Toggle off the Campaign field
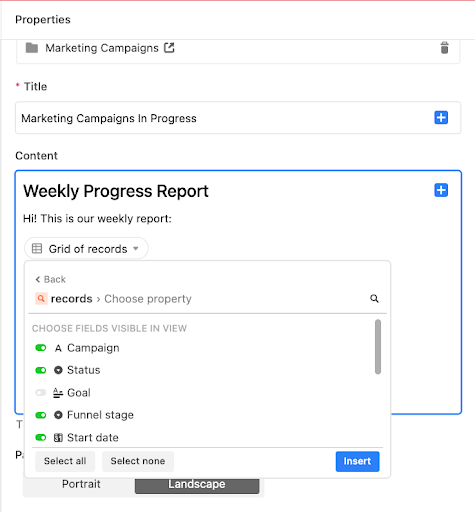Viewport: 475px width, 512px height. (41, 348)
